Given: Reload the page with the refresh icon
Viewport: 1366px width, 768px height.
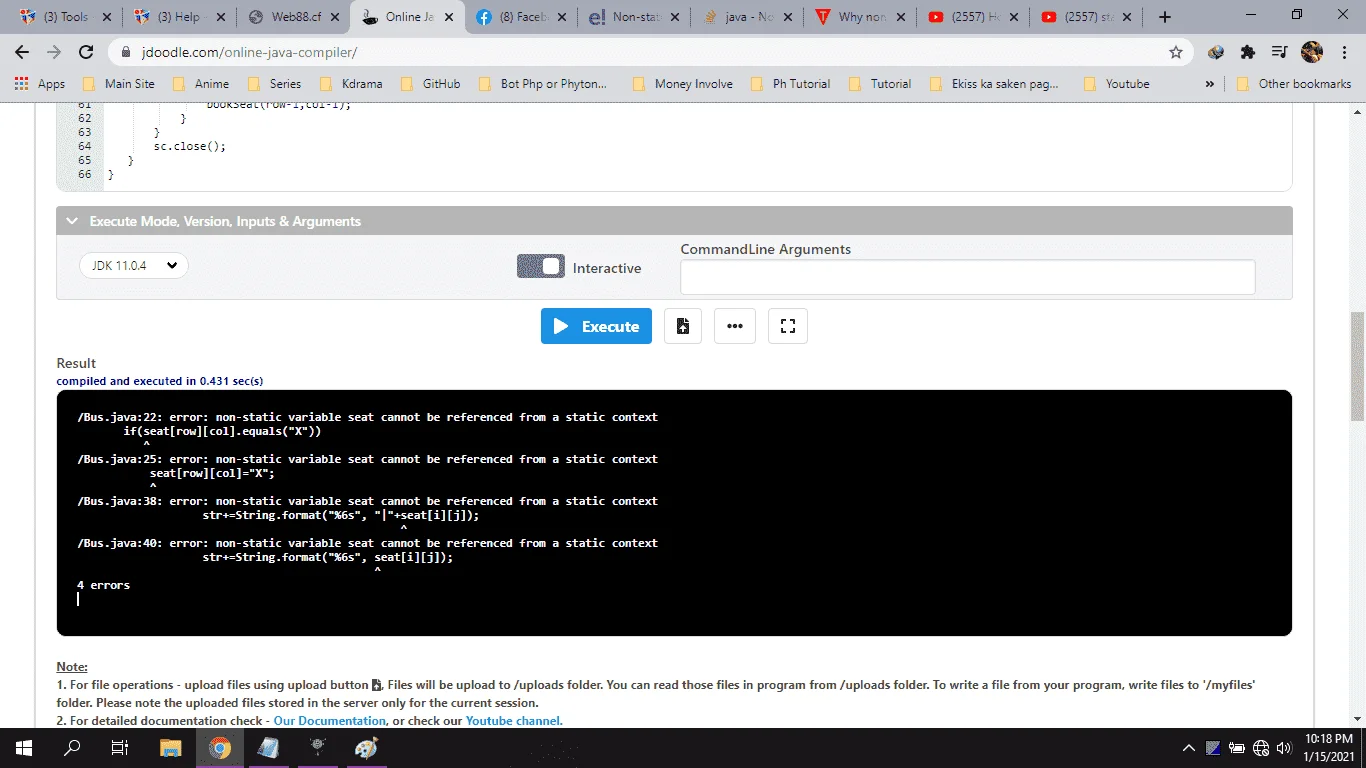Looking at the screenshot, I should point(86,52).
